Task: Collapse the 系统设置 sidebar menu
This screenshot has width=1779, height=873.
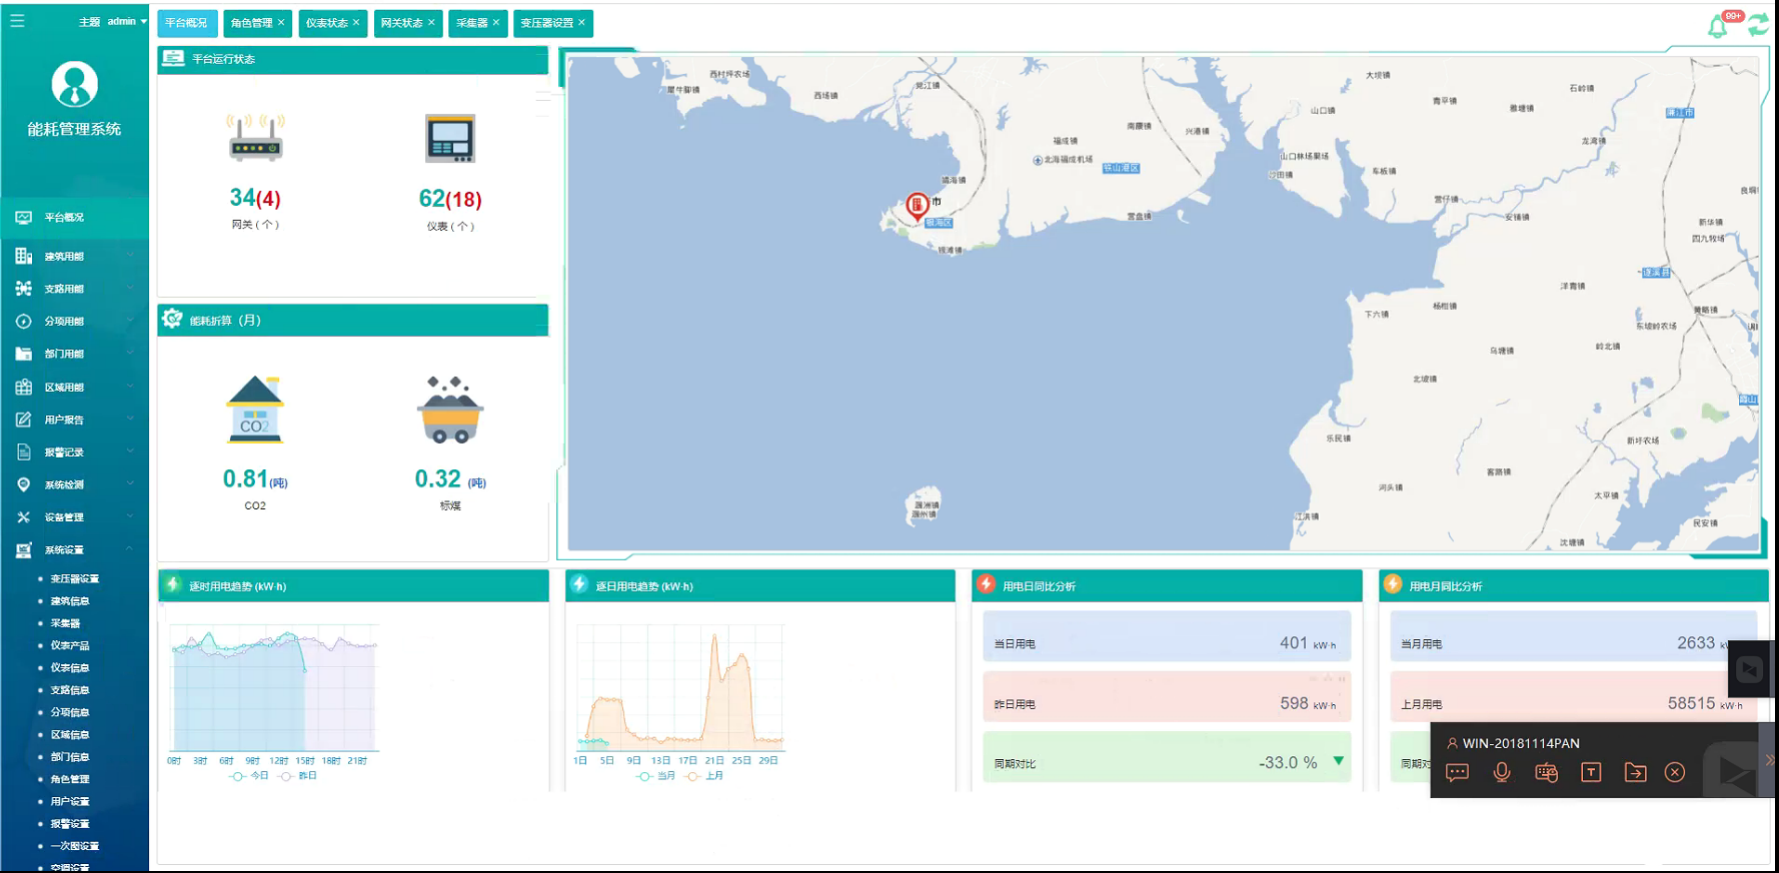Action: pos(74,550)
